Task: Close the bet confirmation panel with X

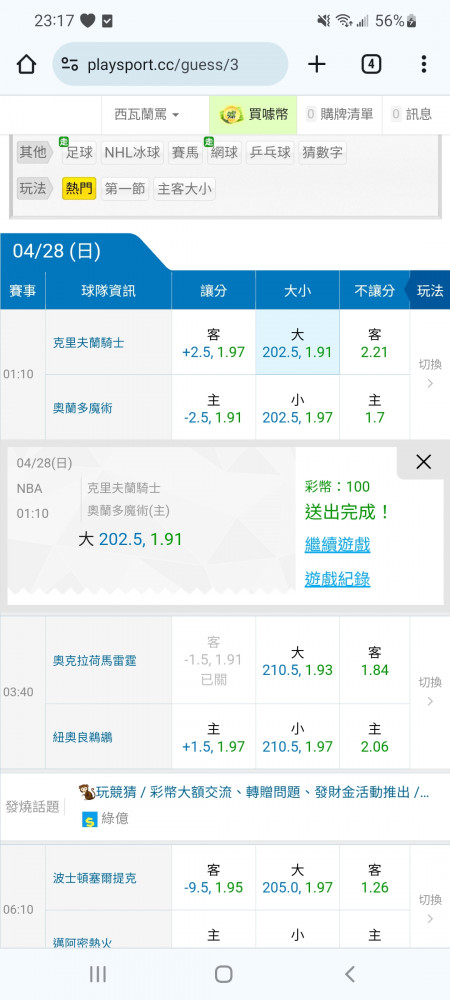Action: [x=423, y=462]
